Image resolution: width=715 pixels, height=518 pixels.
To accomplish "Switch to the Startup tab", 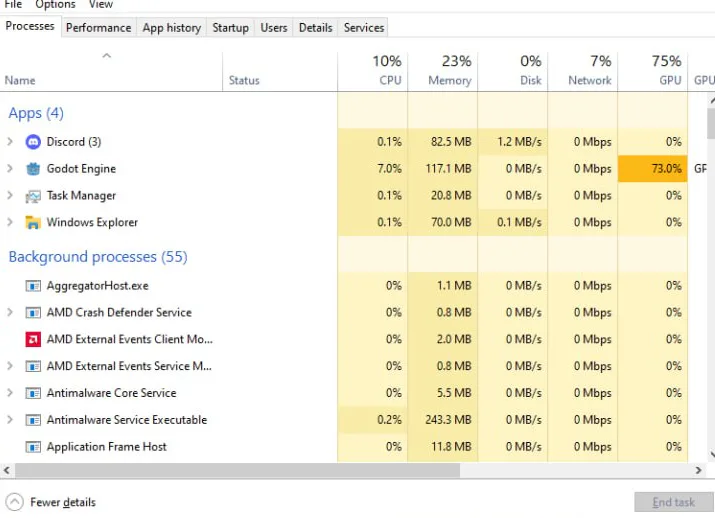I will click(x=230, y=28).
